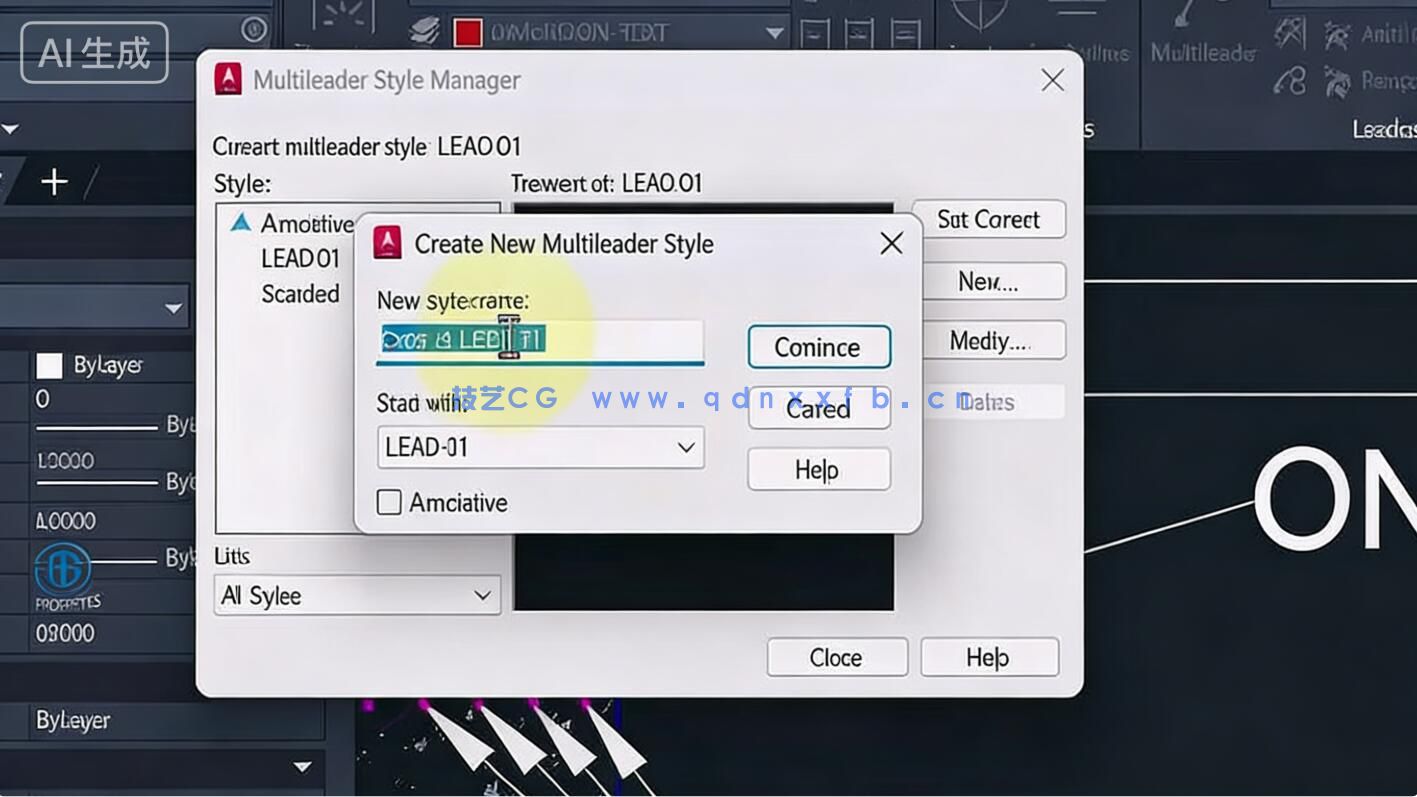Click the plus icon to add a new layout
The width and height of the screenshot is (1417, 797).
point(53,182)
